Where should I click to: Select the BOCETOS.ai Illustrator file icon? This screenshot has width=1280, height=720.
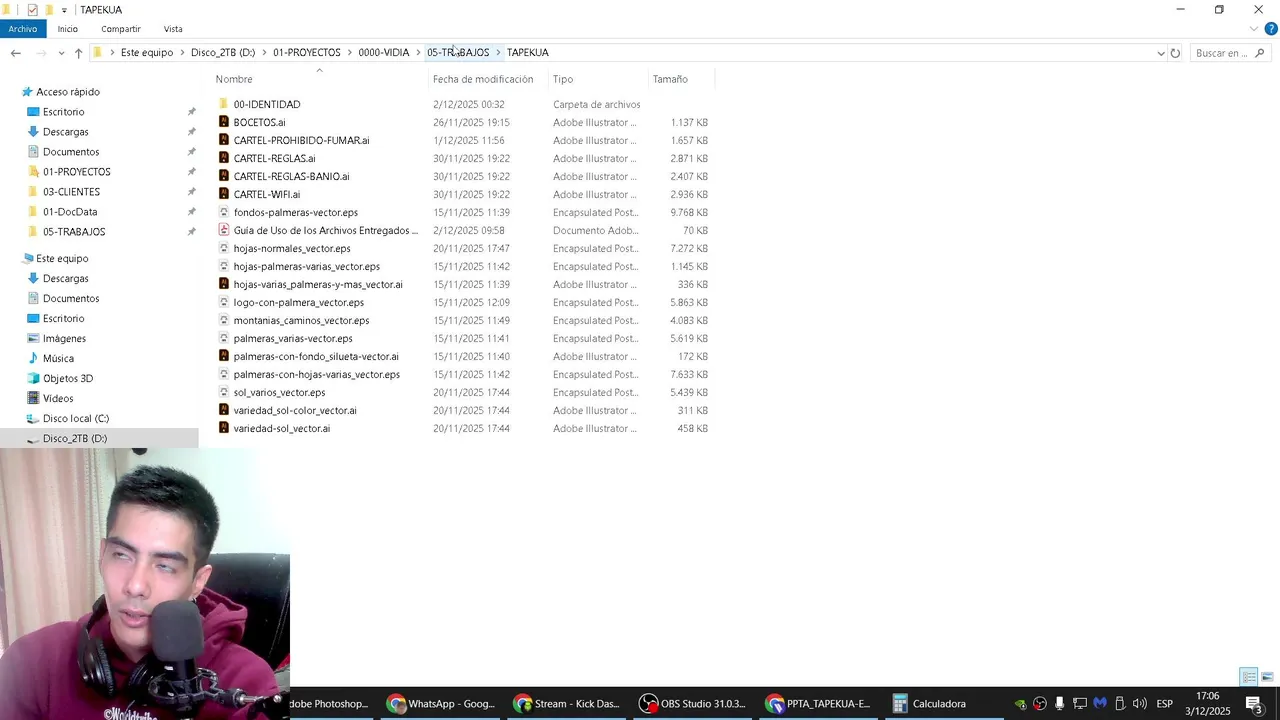pos(224,122)
